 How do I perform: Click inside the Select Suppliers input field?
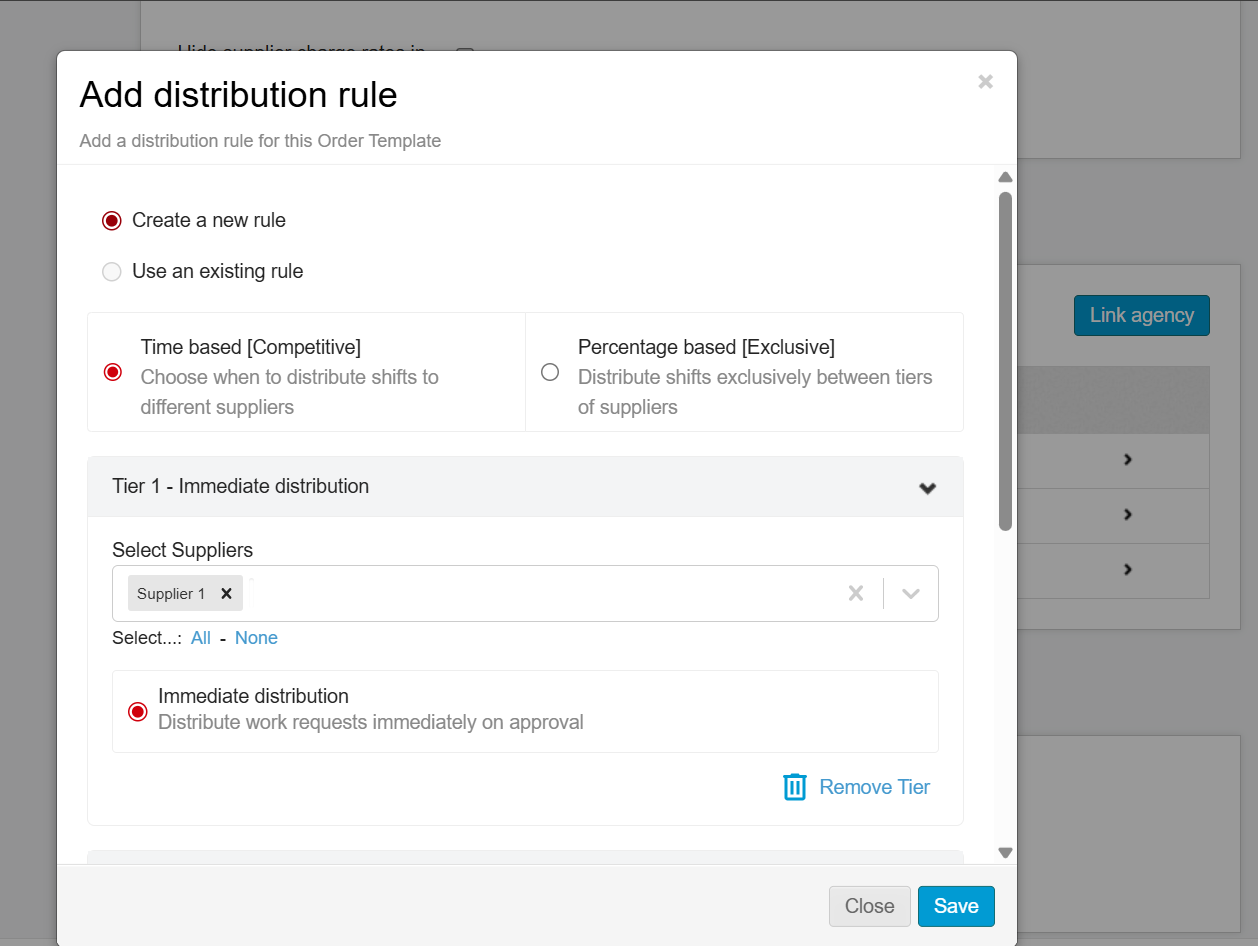pos(540,593)
